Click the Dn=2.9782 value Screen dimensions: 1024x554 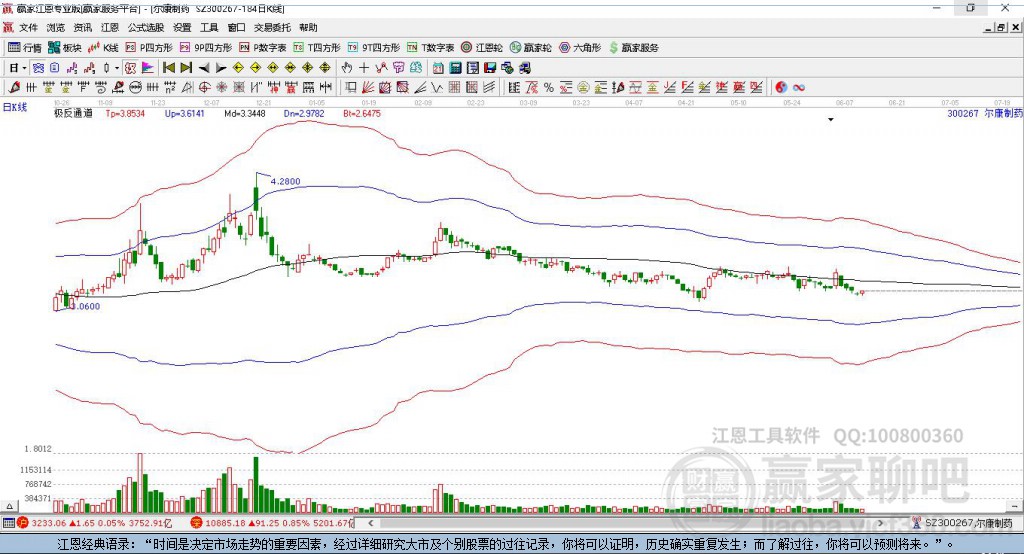[304, 113]
